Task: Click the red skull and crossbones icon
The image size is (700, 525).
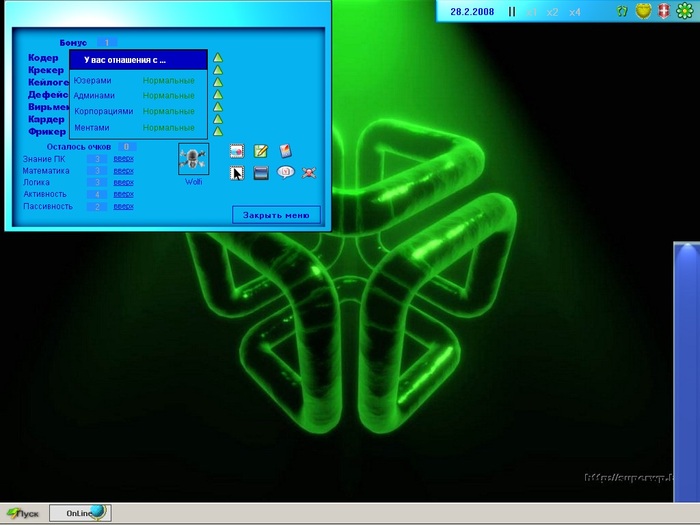Action: point(309,172)
